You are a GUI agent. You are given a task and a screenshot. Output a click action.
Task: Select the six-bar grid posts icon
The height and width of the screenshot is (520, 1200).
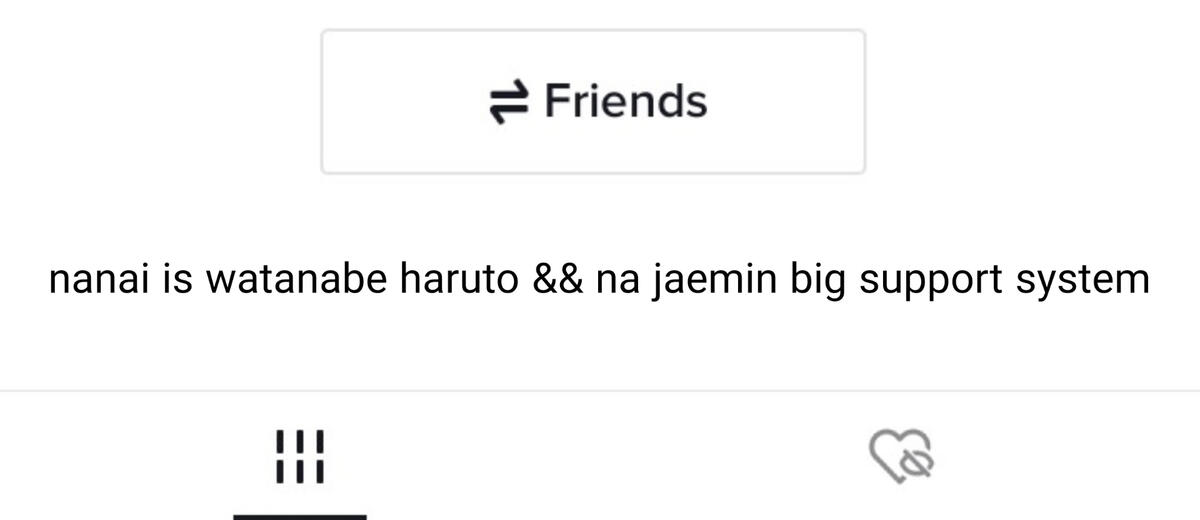[x=299, y=457]
